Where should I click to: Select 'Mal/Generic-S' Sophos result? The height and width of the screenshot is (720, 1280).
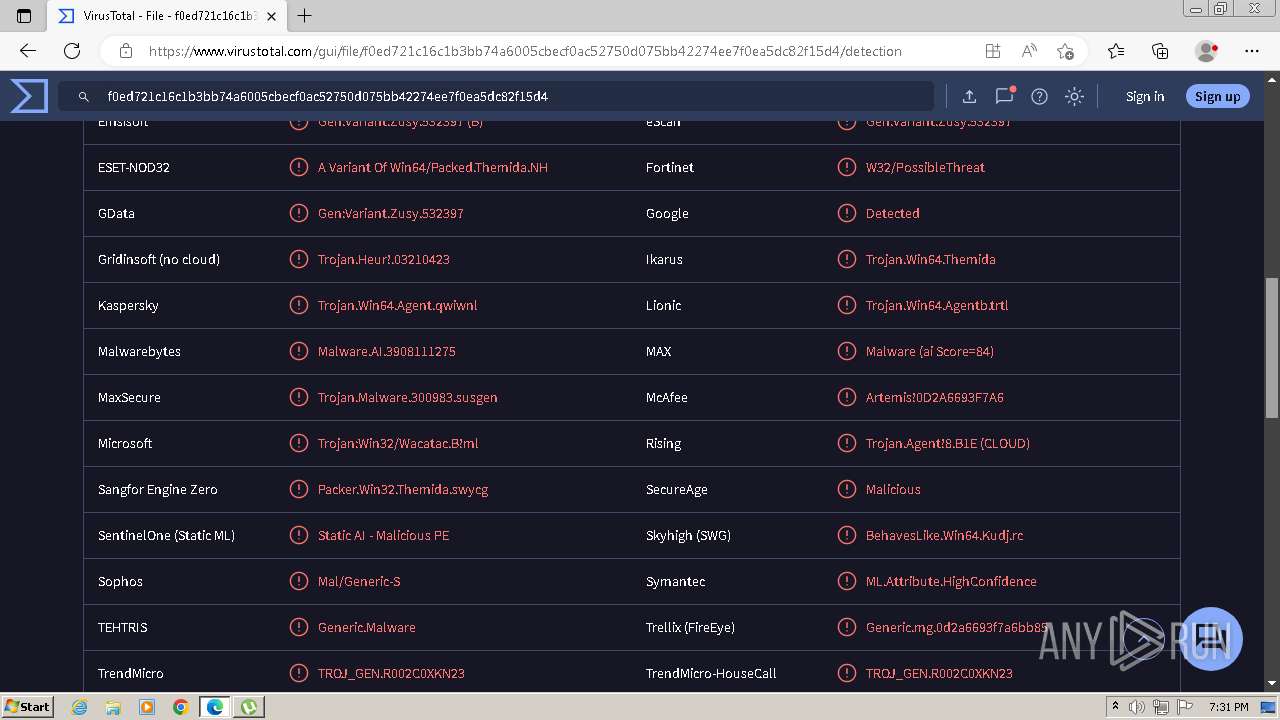[x=359, y=581]
